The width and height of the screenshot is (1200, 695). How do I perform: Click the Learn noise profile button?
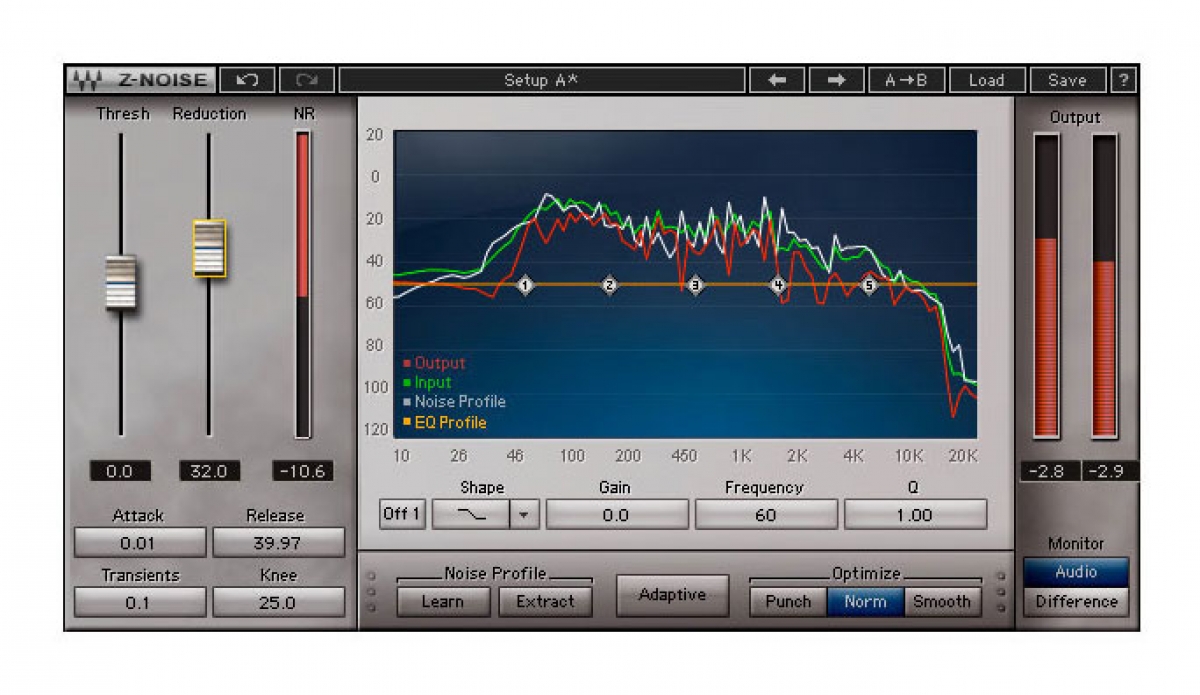click(443, 601)
